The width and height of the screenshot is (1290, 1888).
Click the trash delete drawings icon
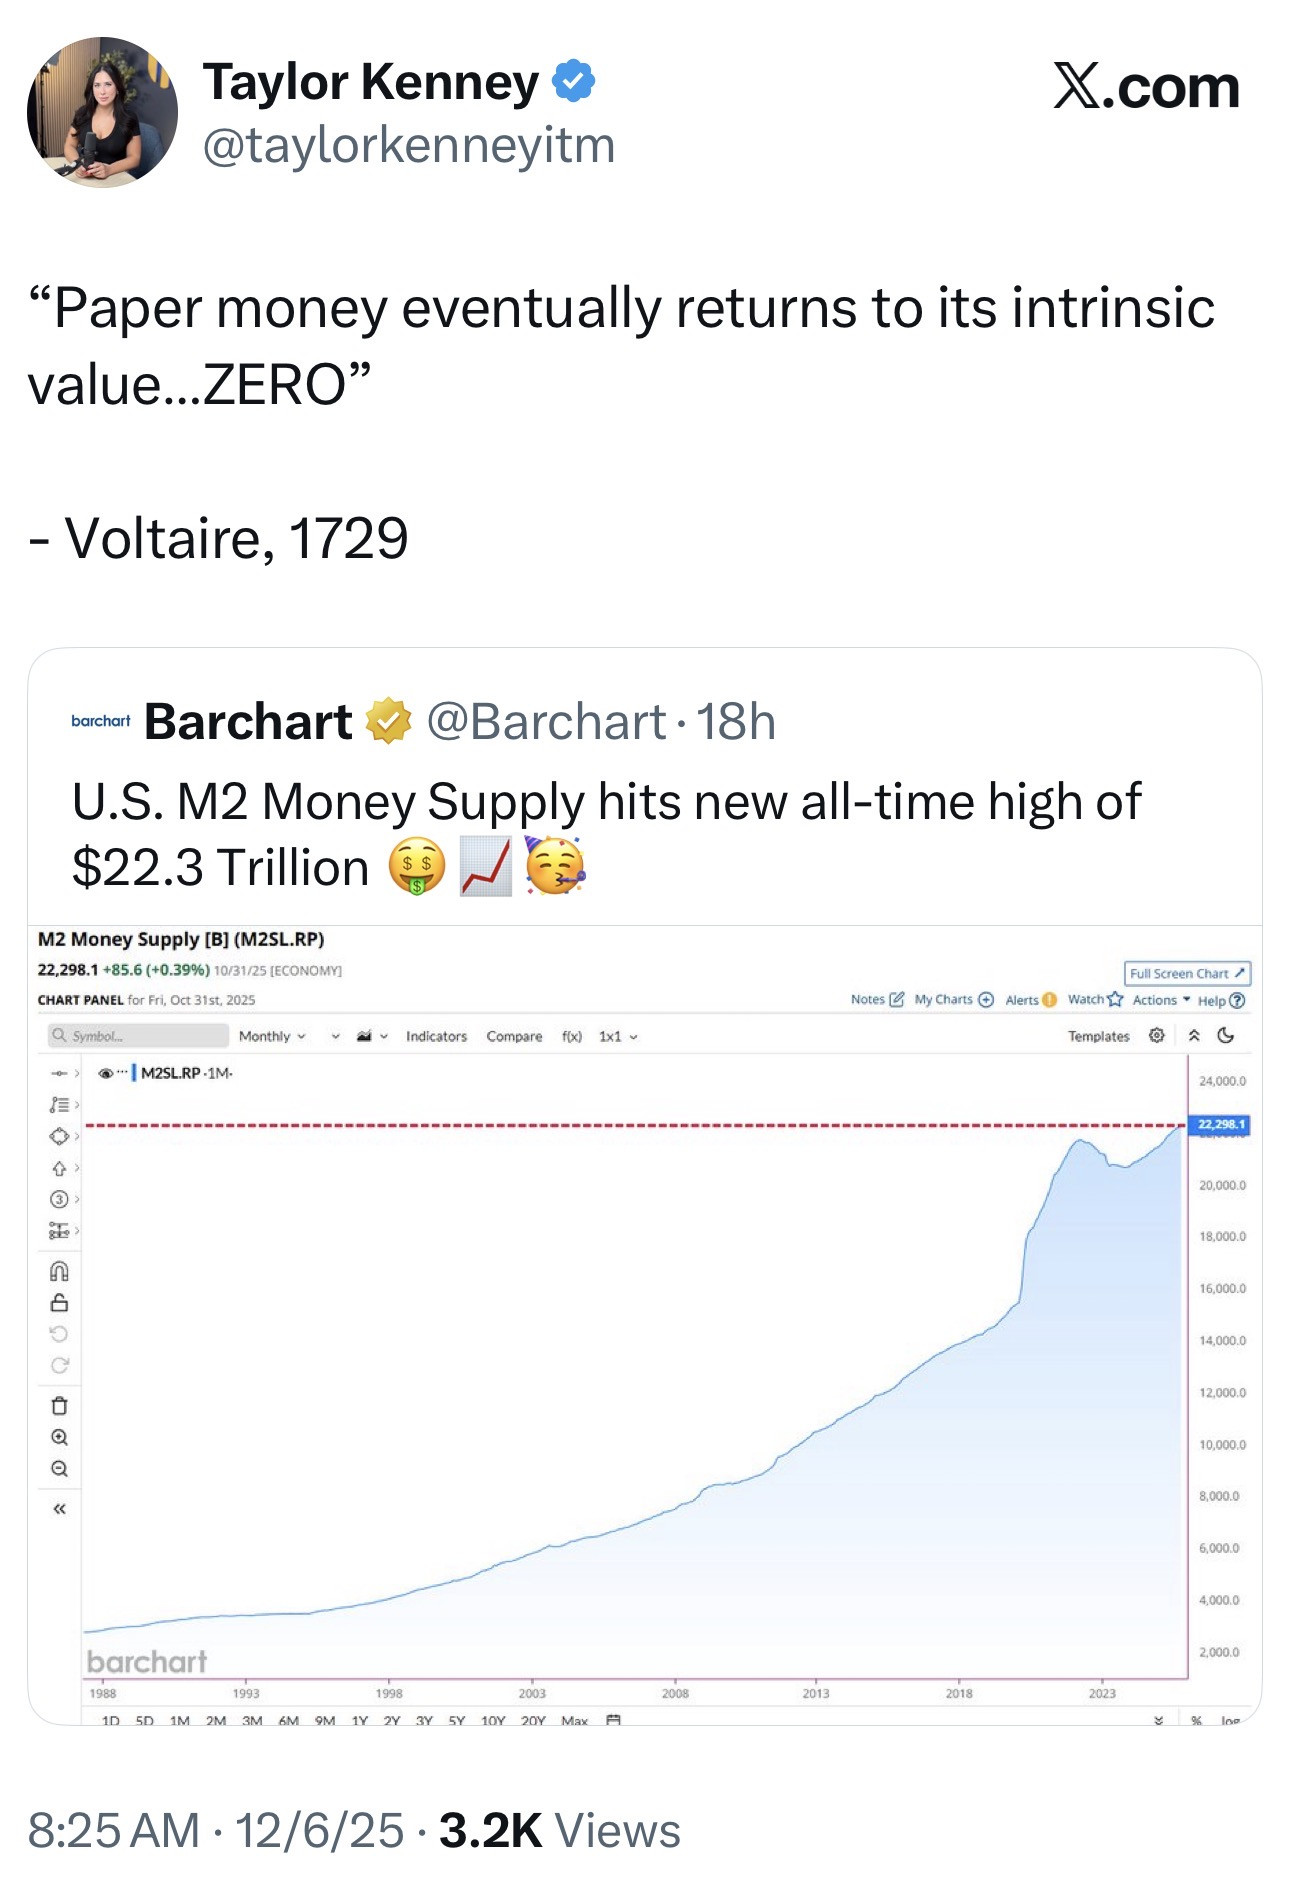(59, 1406)
